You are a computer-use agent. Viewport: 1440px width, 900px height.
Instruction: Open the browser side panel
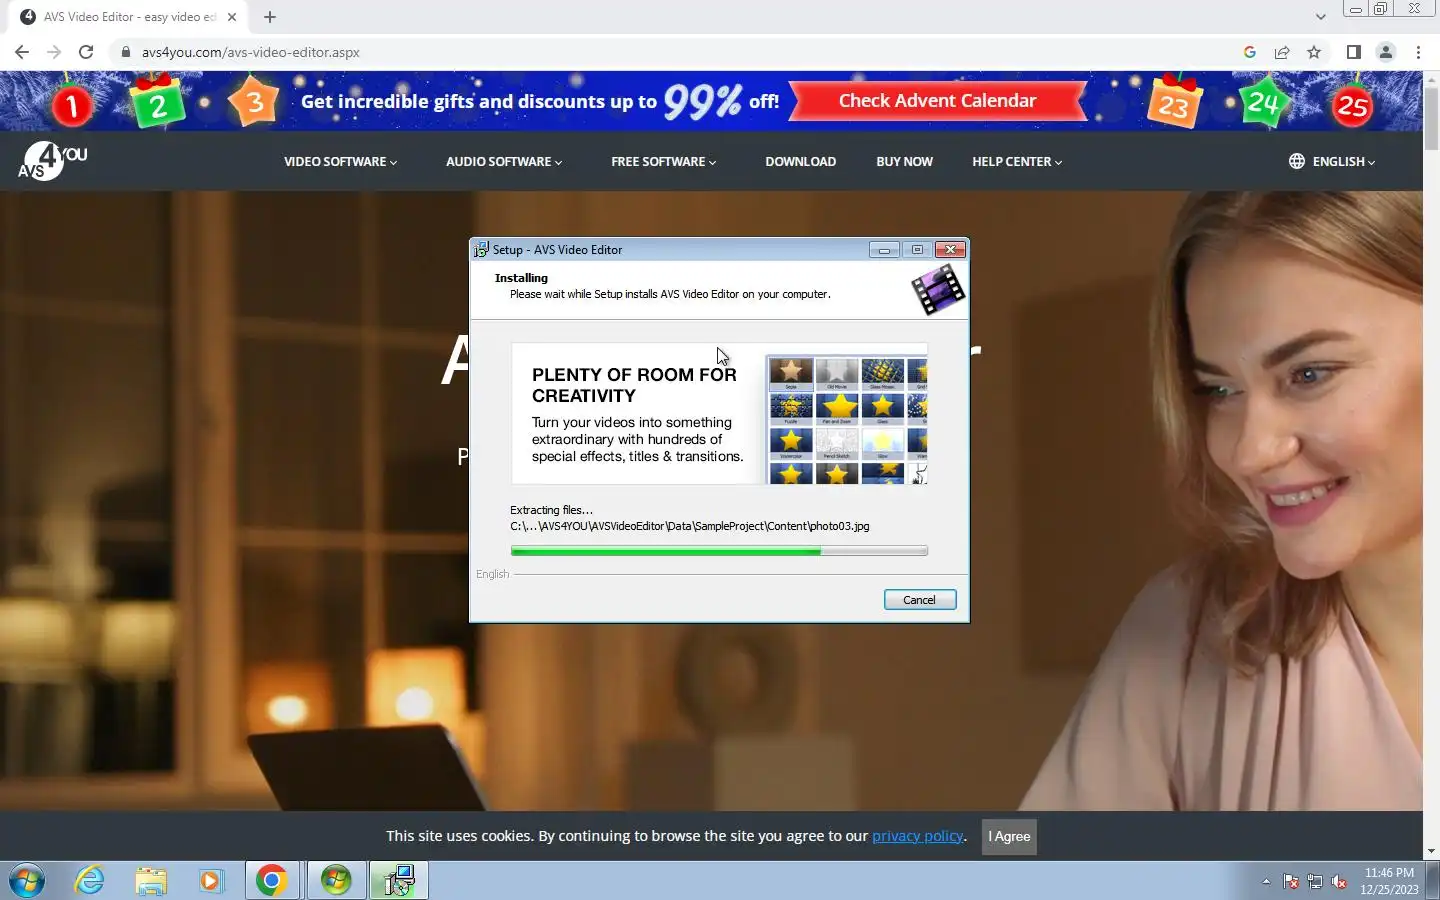1353,52
